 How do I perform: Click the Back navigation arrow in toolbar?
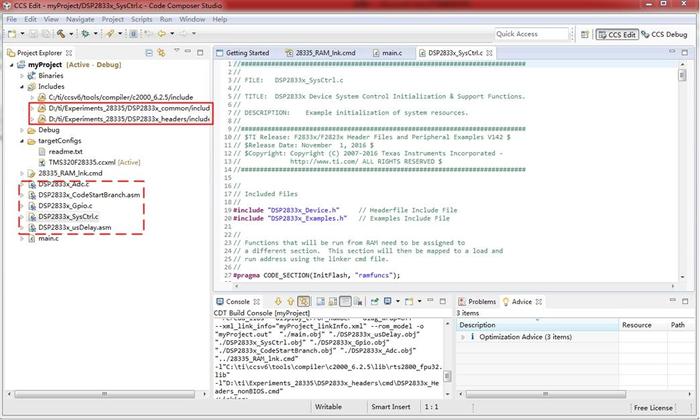pyautogui.click(x=160, y=34)
